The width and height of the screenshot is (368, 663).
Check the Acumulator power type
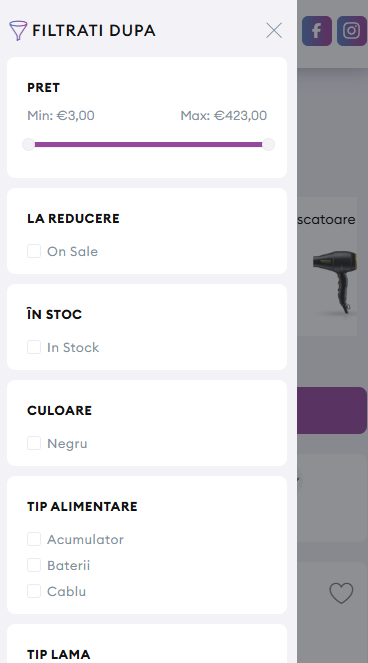point(34,539)
